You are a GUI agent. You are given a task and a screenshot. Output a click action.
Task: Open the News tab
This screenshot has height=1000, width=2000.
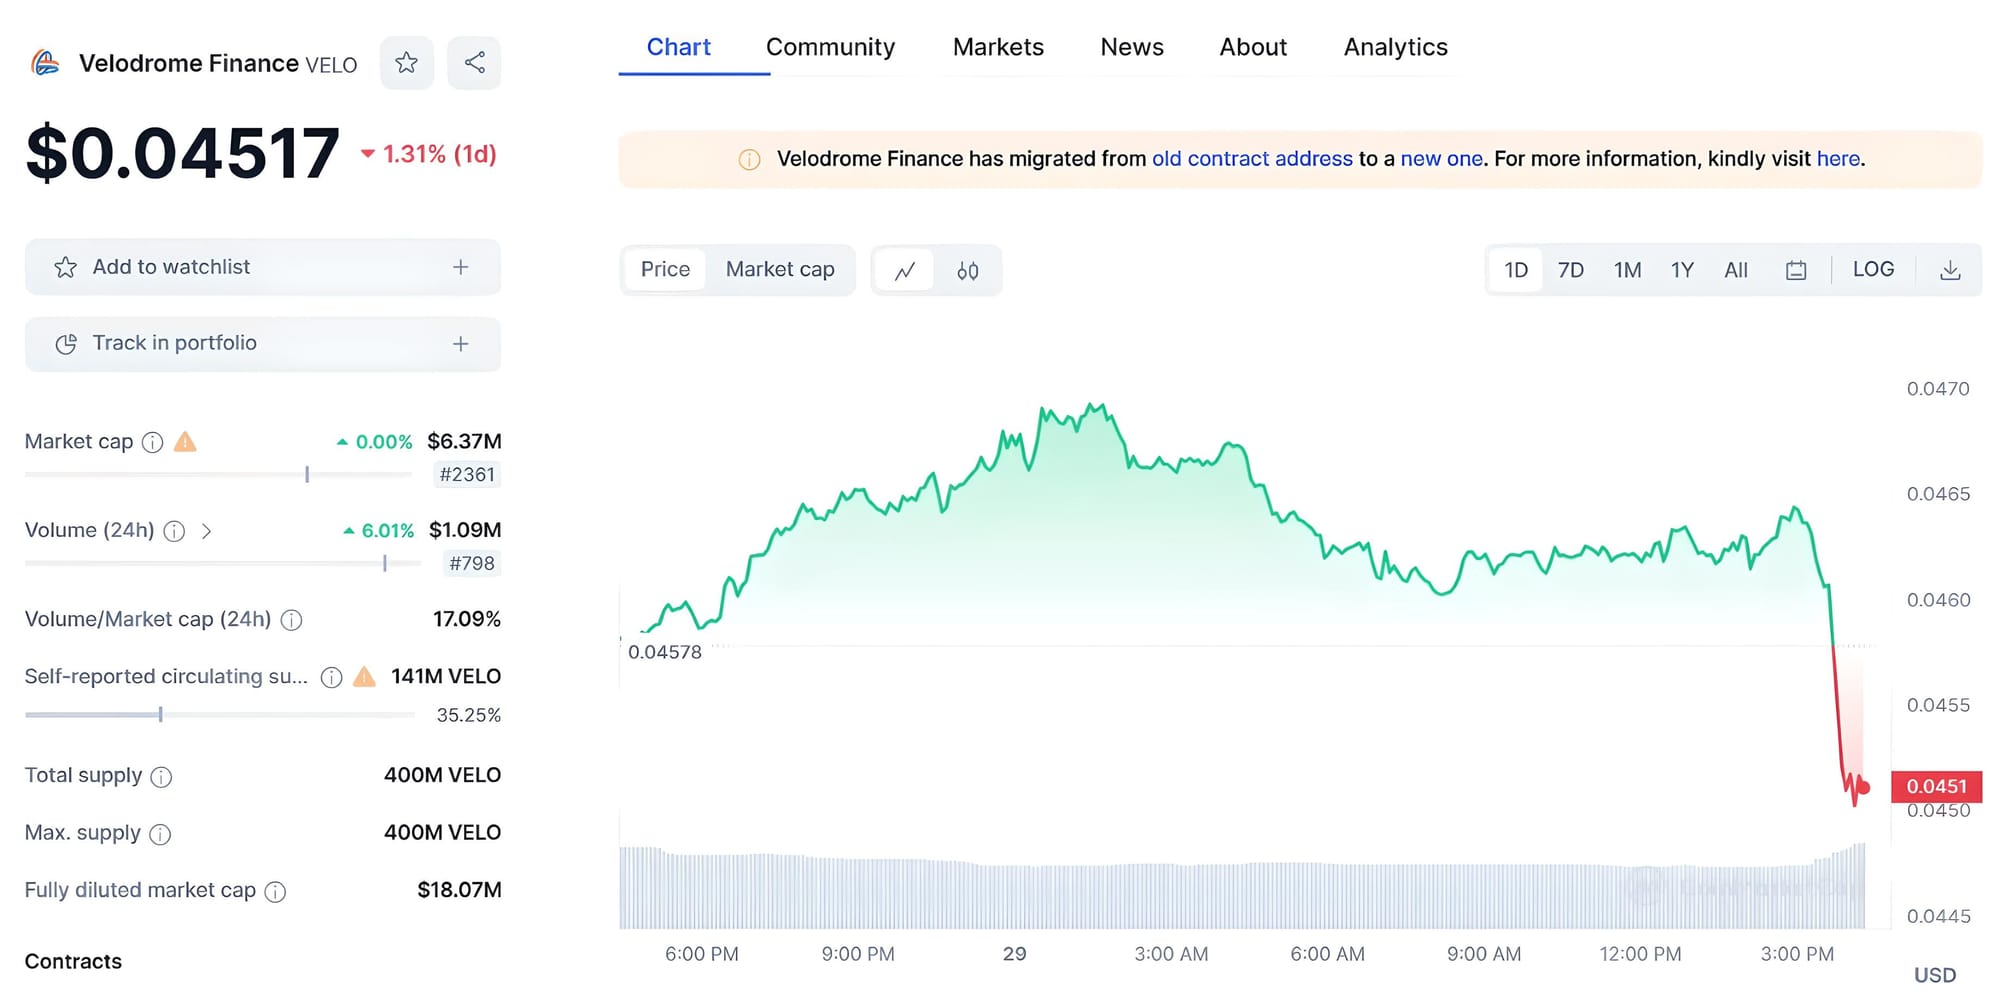click(1132, 47)
